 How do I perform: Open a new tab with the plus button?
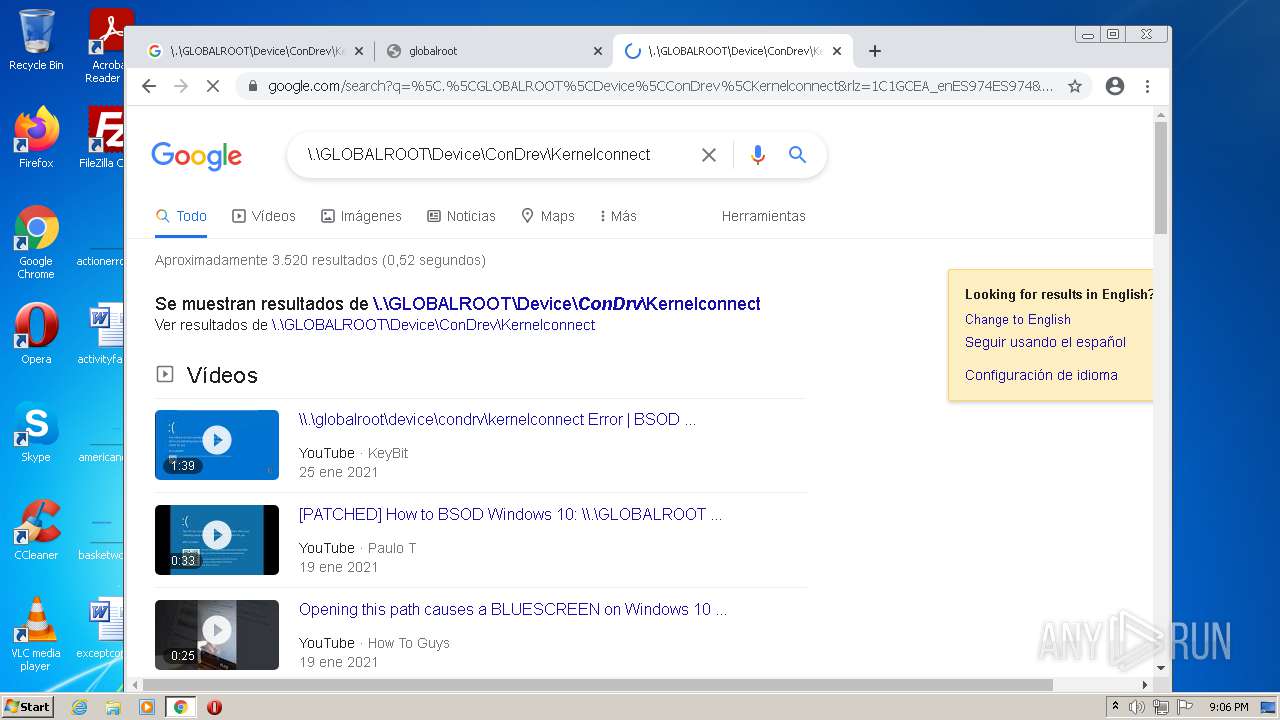875,51
